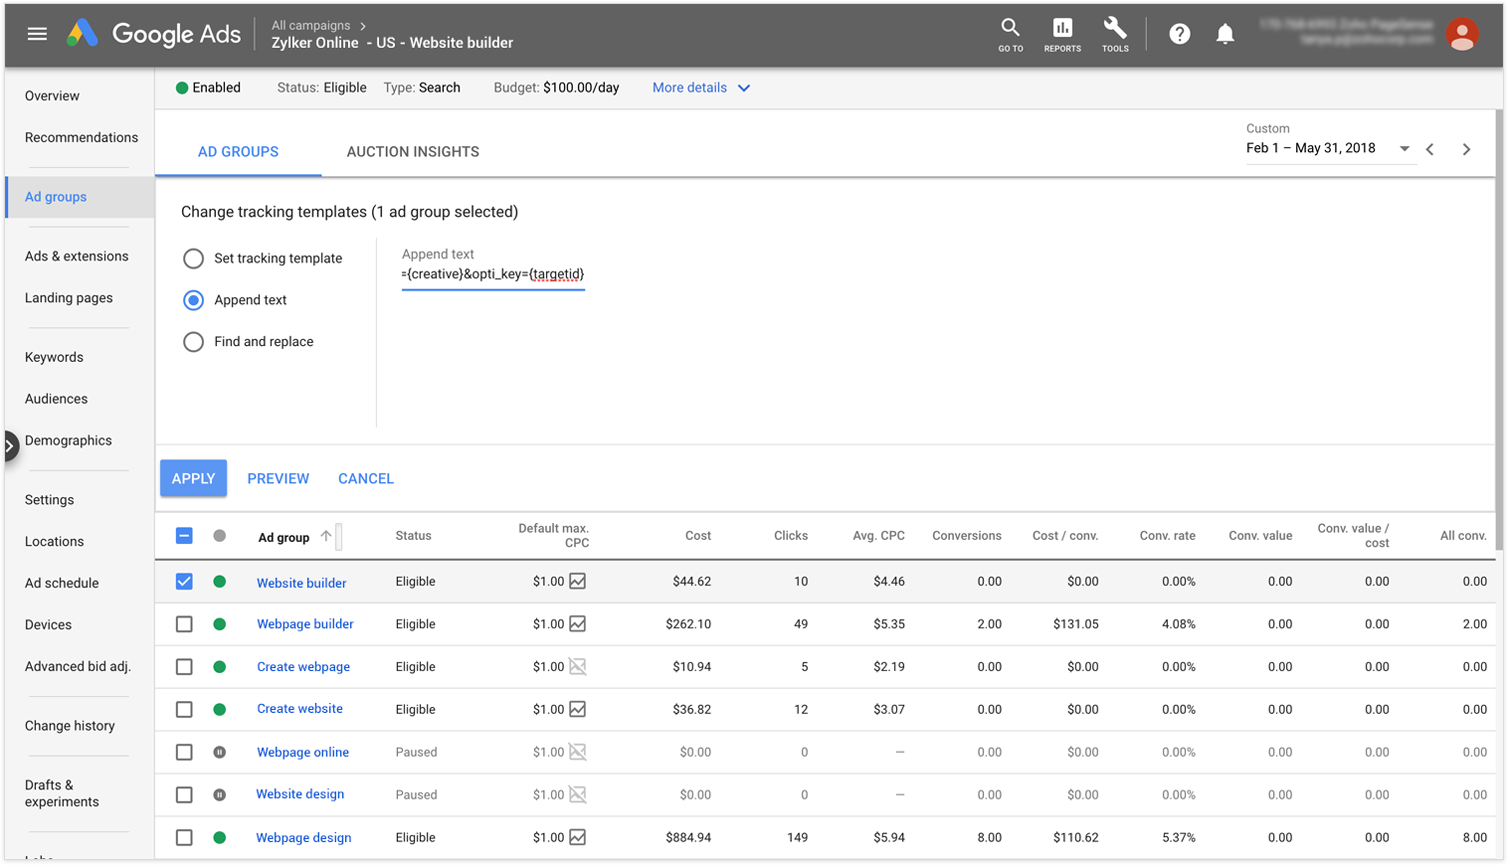Check the Webpage builder row checkbox
Image resolution: width=1508 pixels, height=865 pixels.
point(184,624)
